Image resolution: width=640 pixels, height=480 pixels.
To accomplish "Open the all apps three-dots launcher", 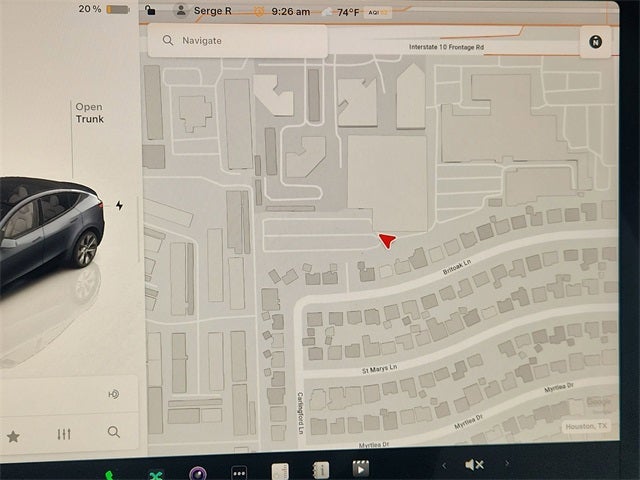I will coord(239,472).
